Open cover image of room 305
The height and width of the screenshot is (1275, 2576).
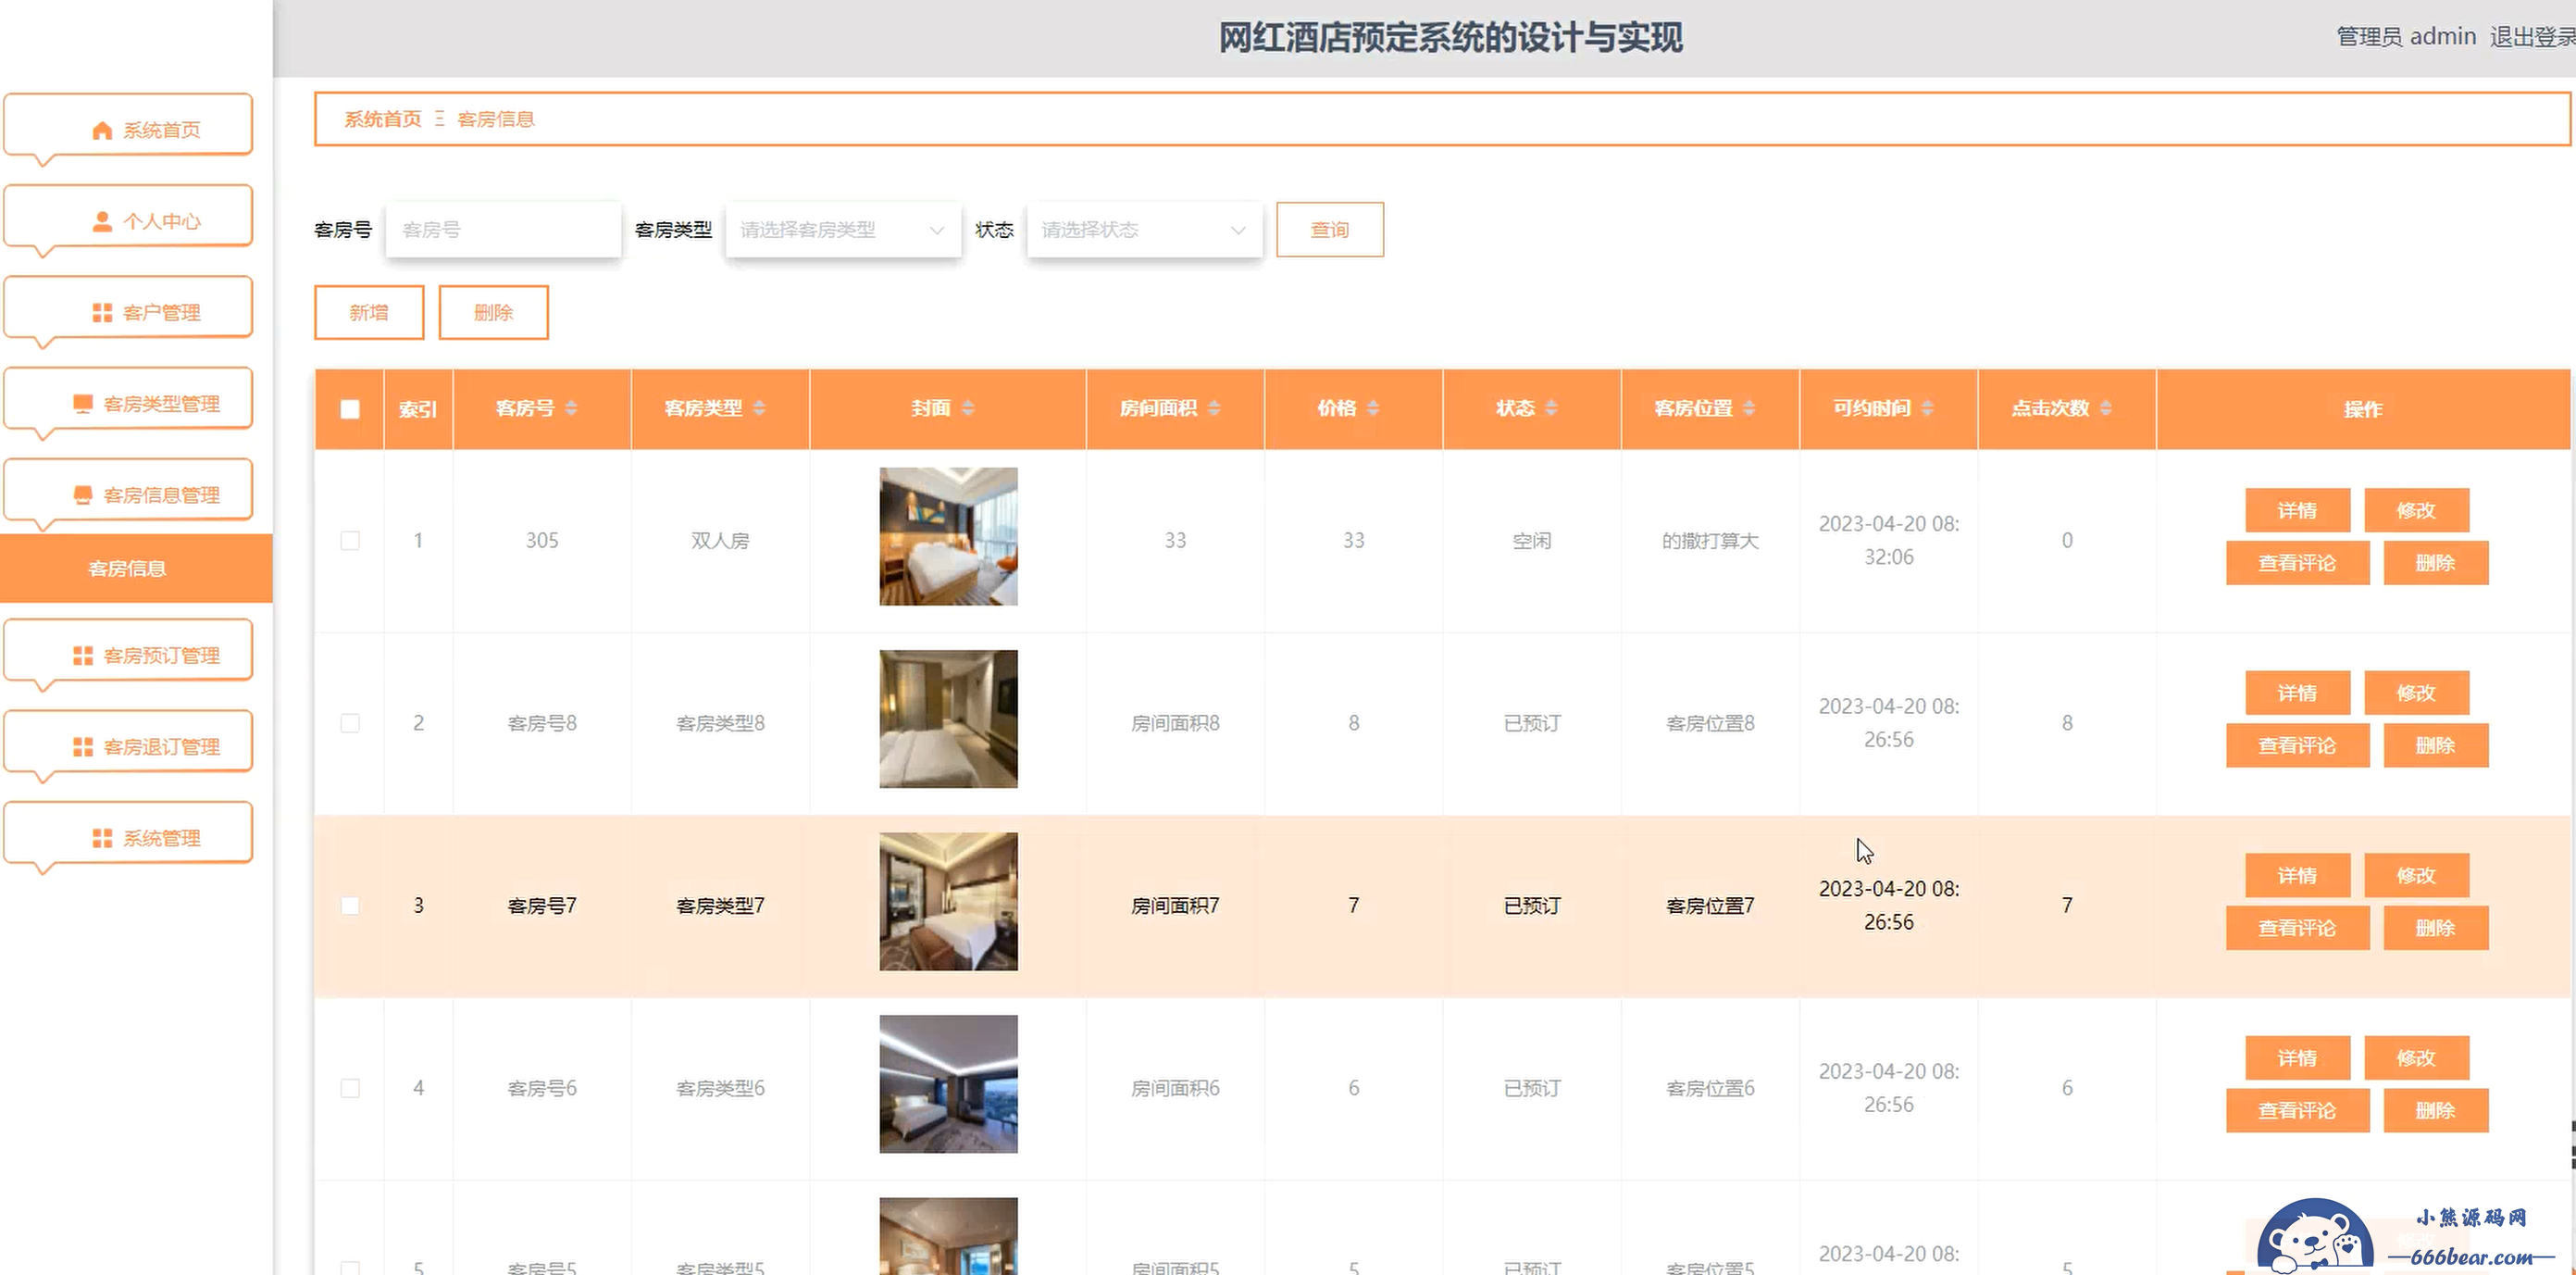948,536
